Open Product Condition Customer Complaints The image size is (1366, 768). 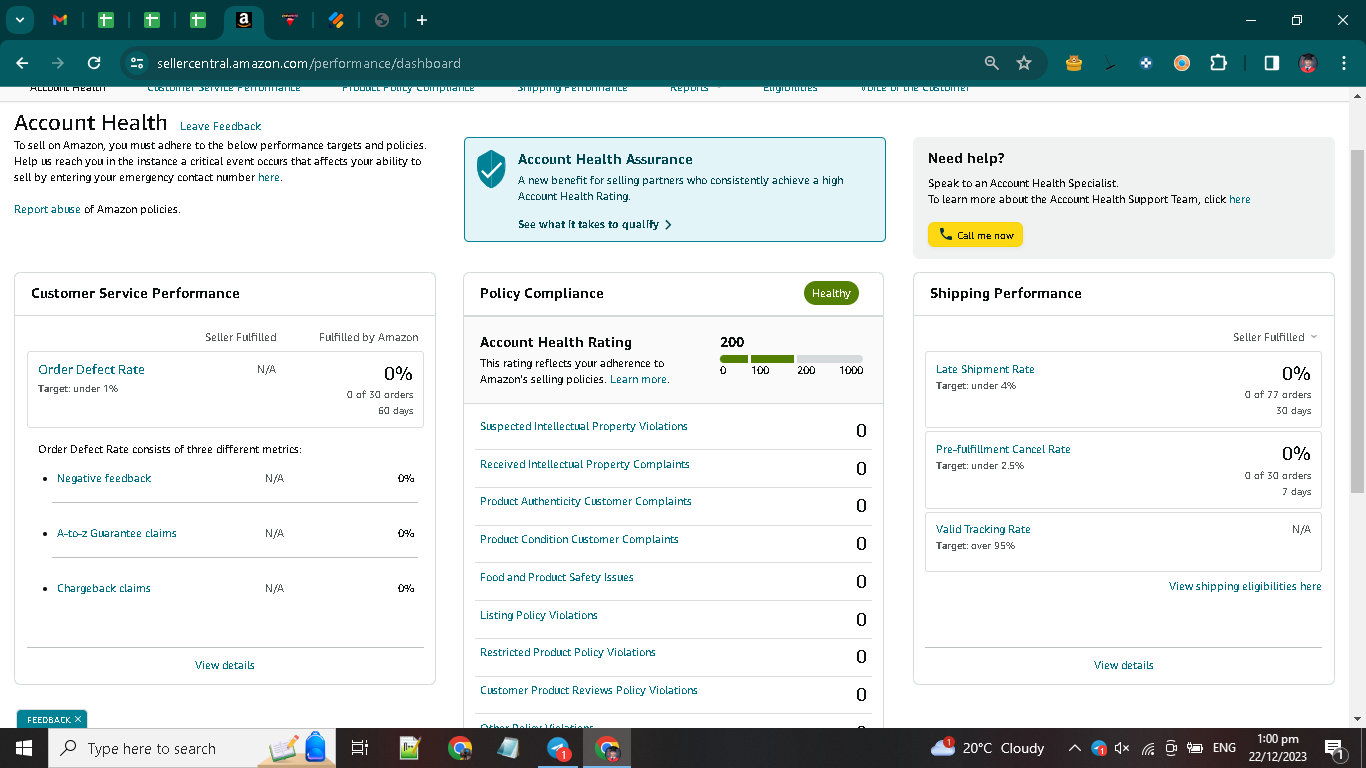coord(579,539)
